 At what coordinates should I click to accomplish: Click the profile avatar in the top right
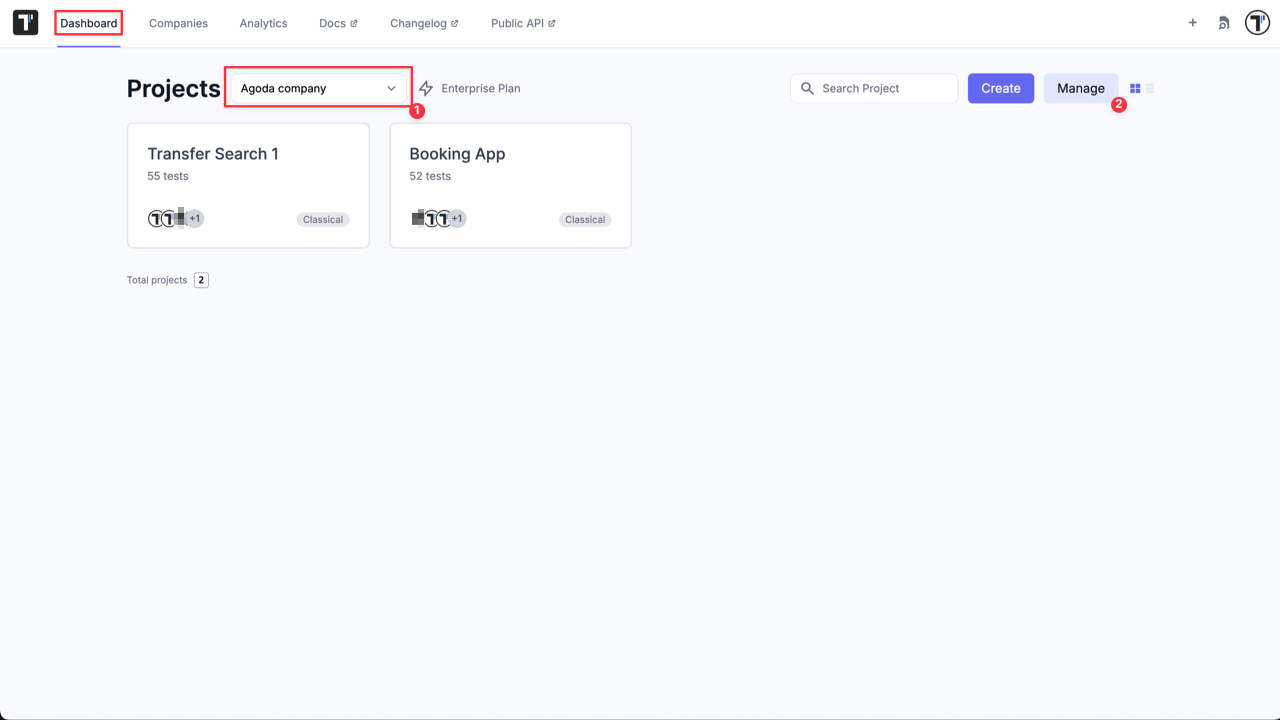pyautogui.click(x=1256, y=22)
